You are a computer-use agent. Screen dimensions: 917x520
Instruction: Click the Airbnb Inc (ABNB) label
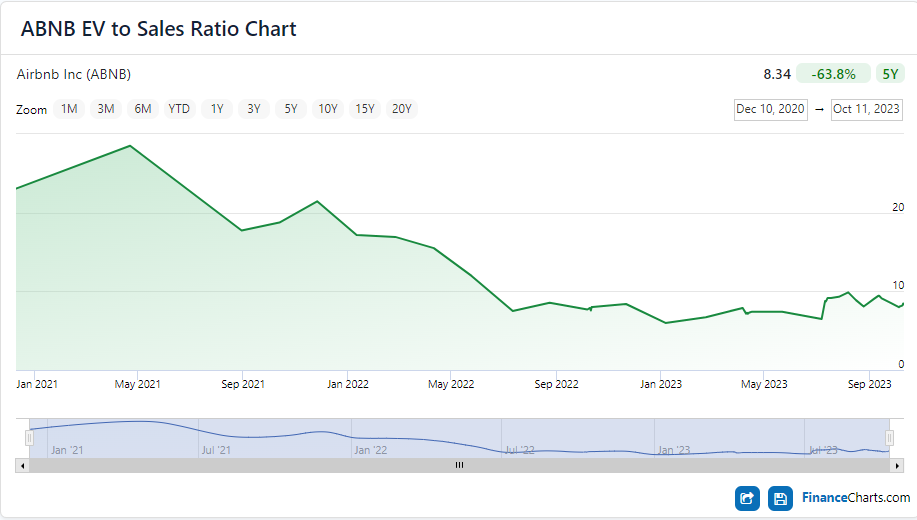pos(74,74)
